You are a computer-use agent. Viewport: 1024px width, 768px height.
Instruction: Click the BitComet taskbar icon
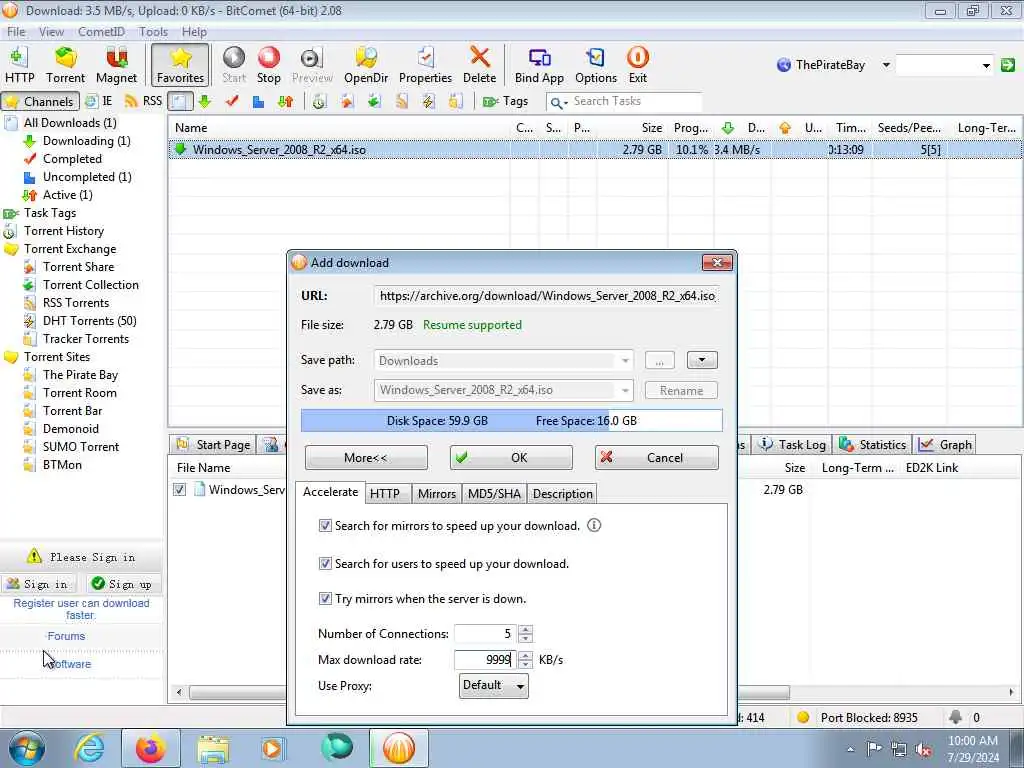[398, 748]
